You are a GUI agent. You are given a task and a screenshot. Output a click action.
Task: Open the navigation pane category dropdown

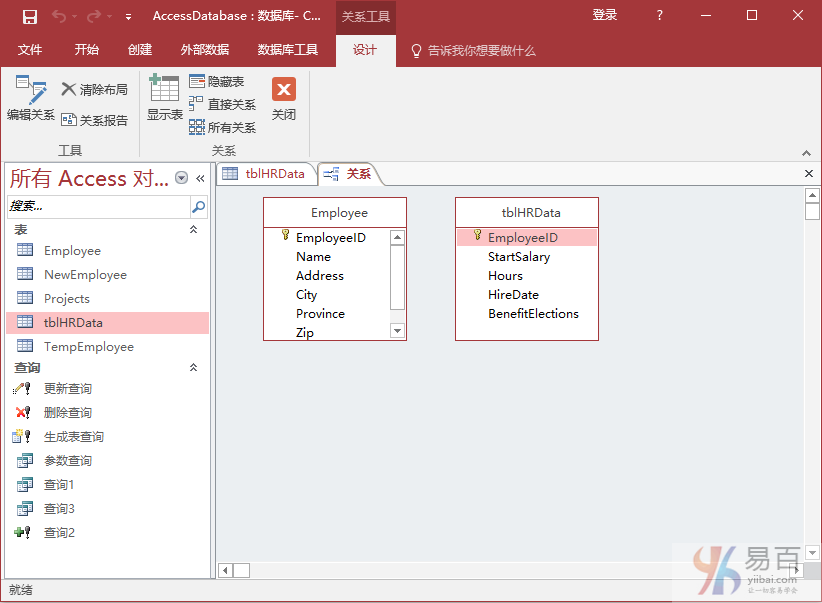click(x=181, y=178)
